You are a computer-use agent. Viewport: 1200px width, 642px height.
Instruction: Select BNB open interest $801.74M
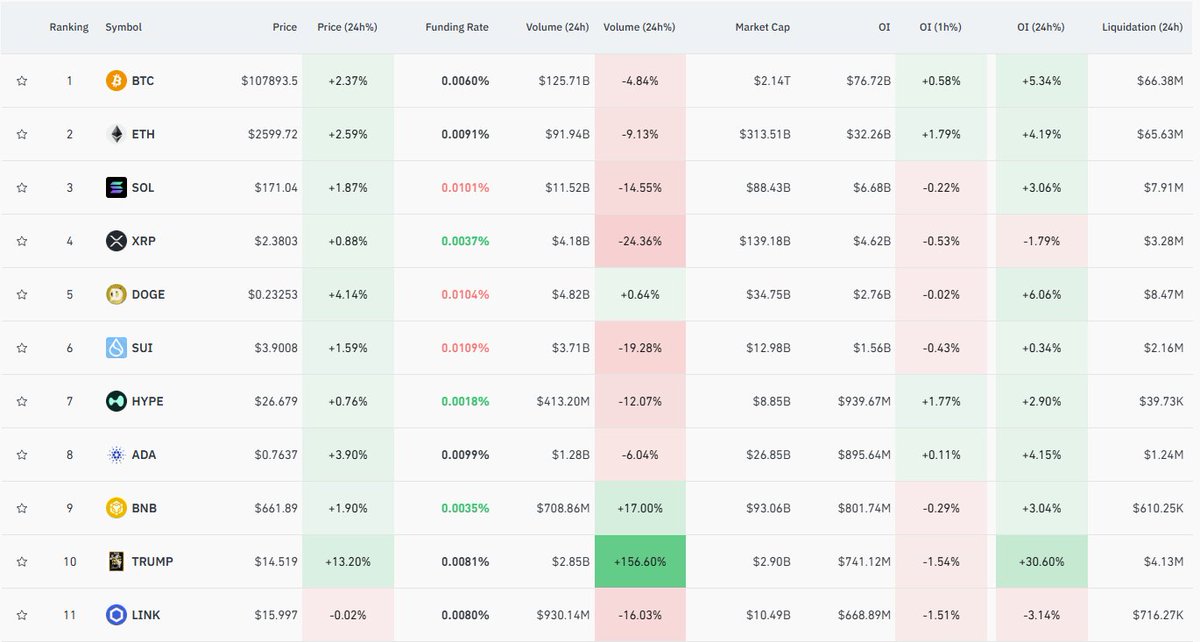[864, 509]
